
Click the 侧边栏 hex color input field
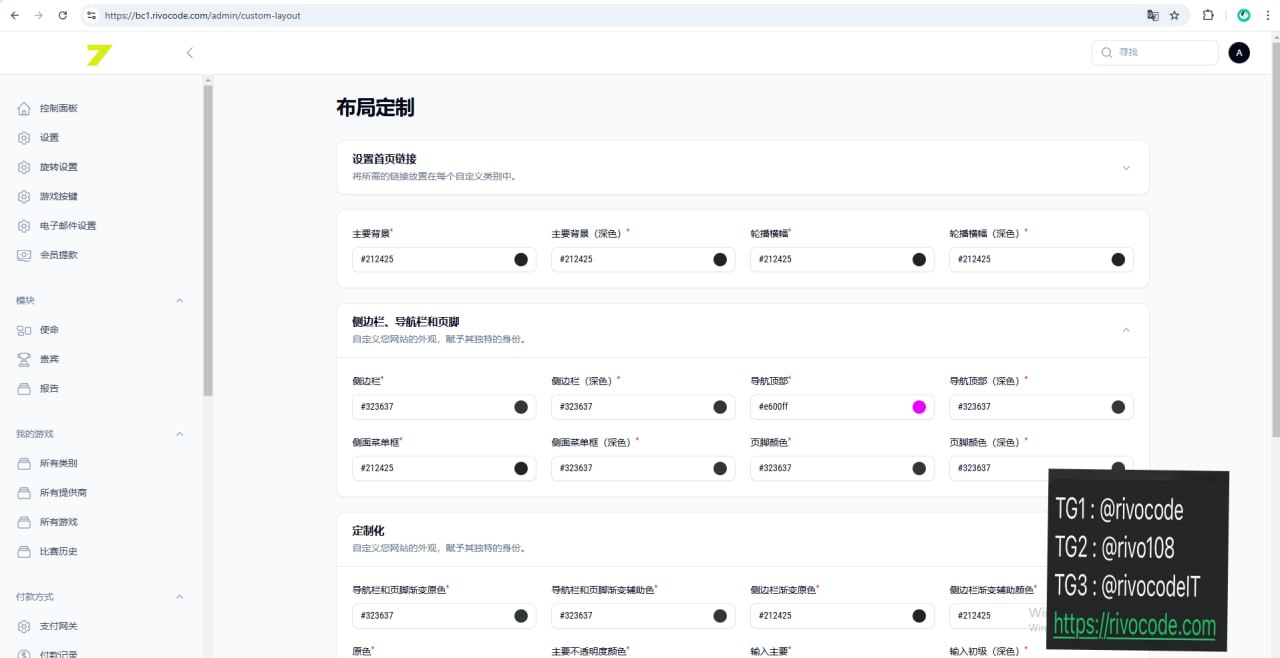pyautogui.click(x=430, y=407)
